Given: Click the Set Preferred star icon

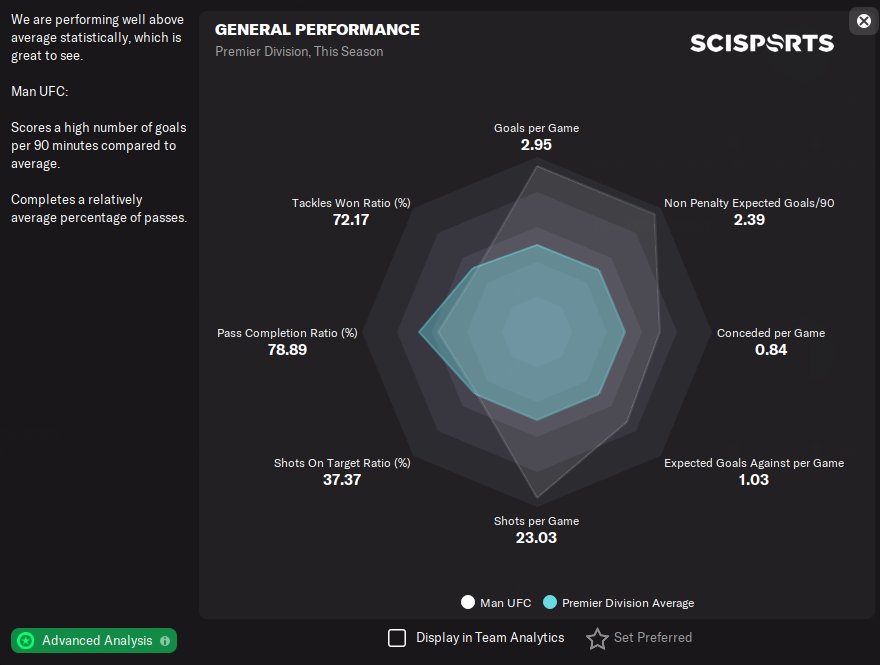Looking at the screenshot, I should 597,638.
